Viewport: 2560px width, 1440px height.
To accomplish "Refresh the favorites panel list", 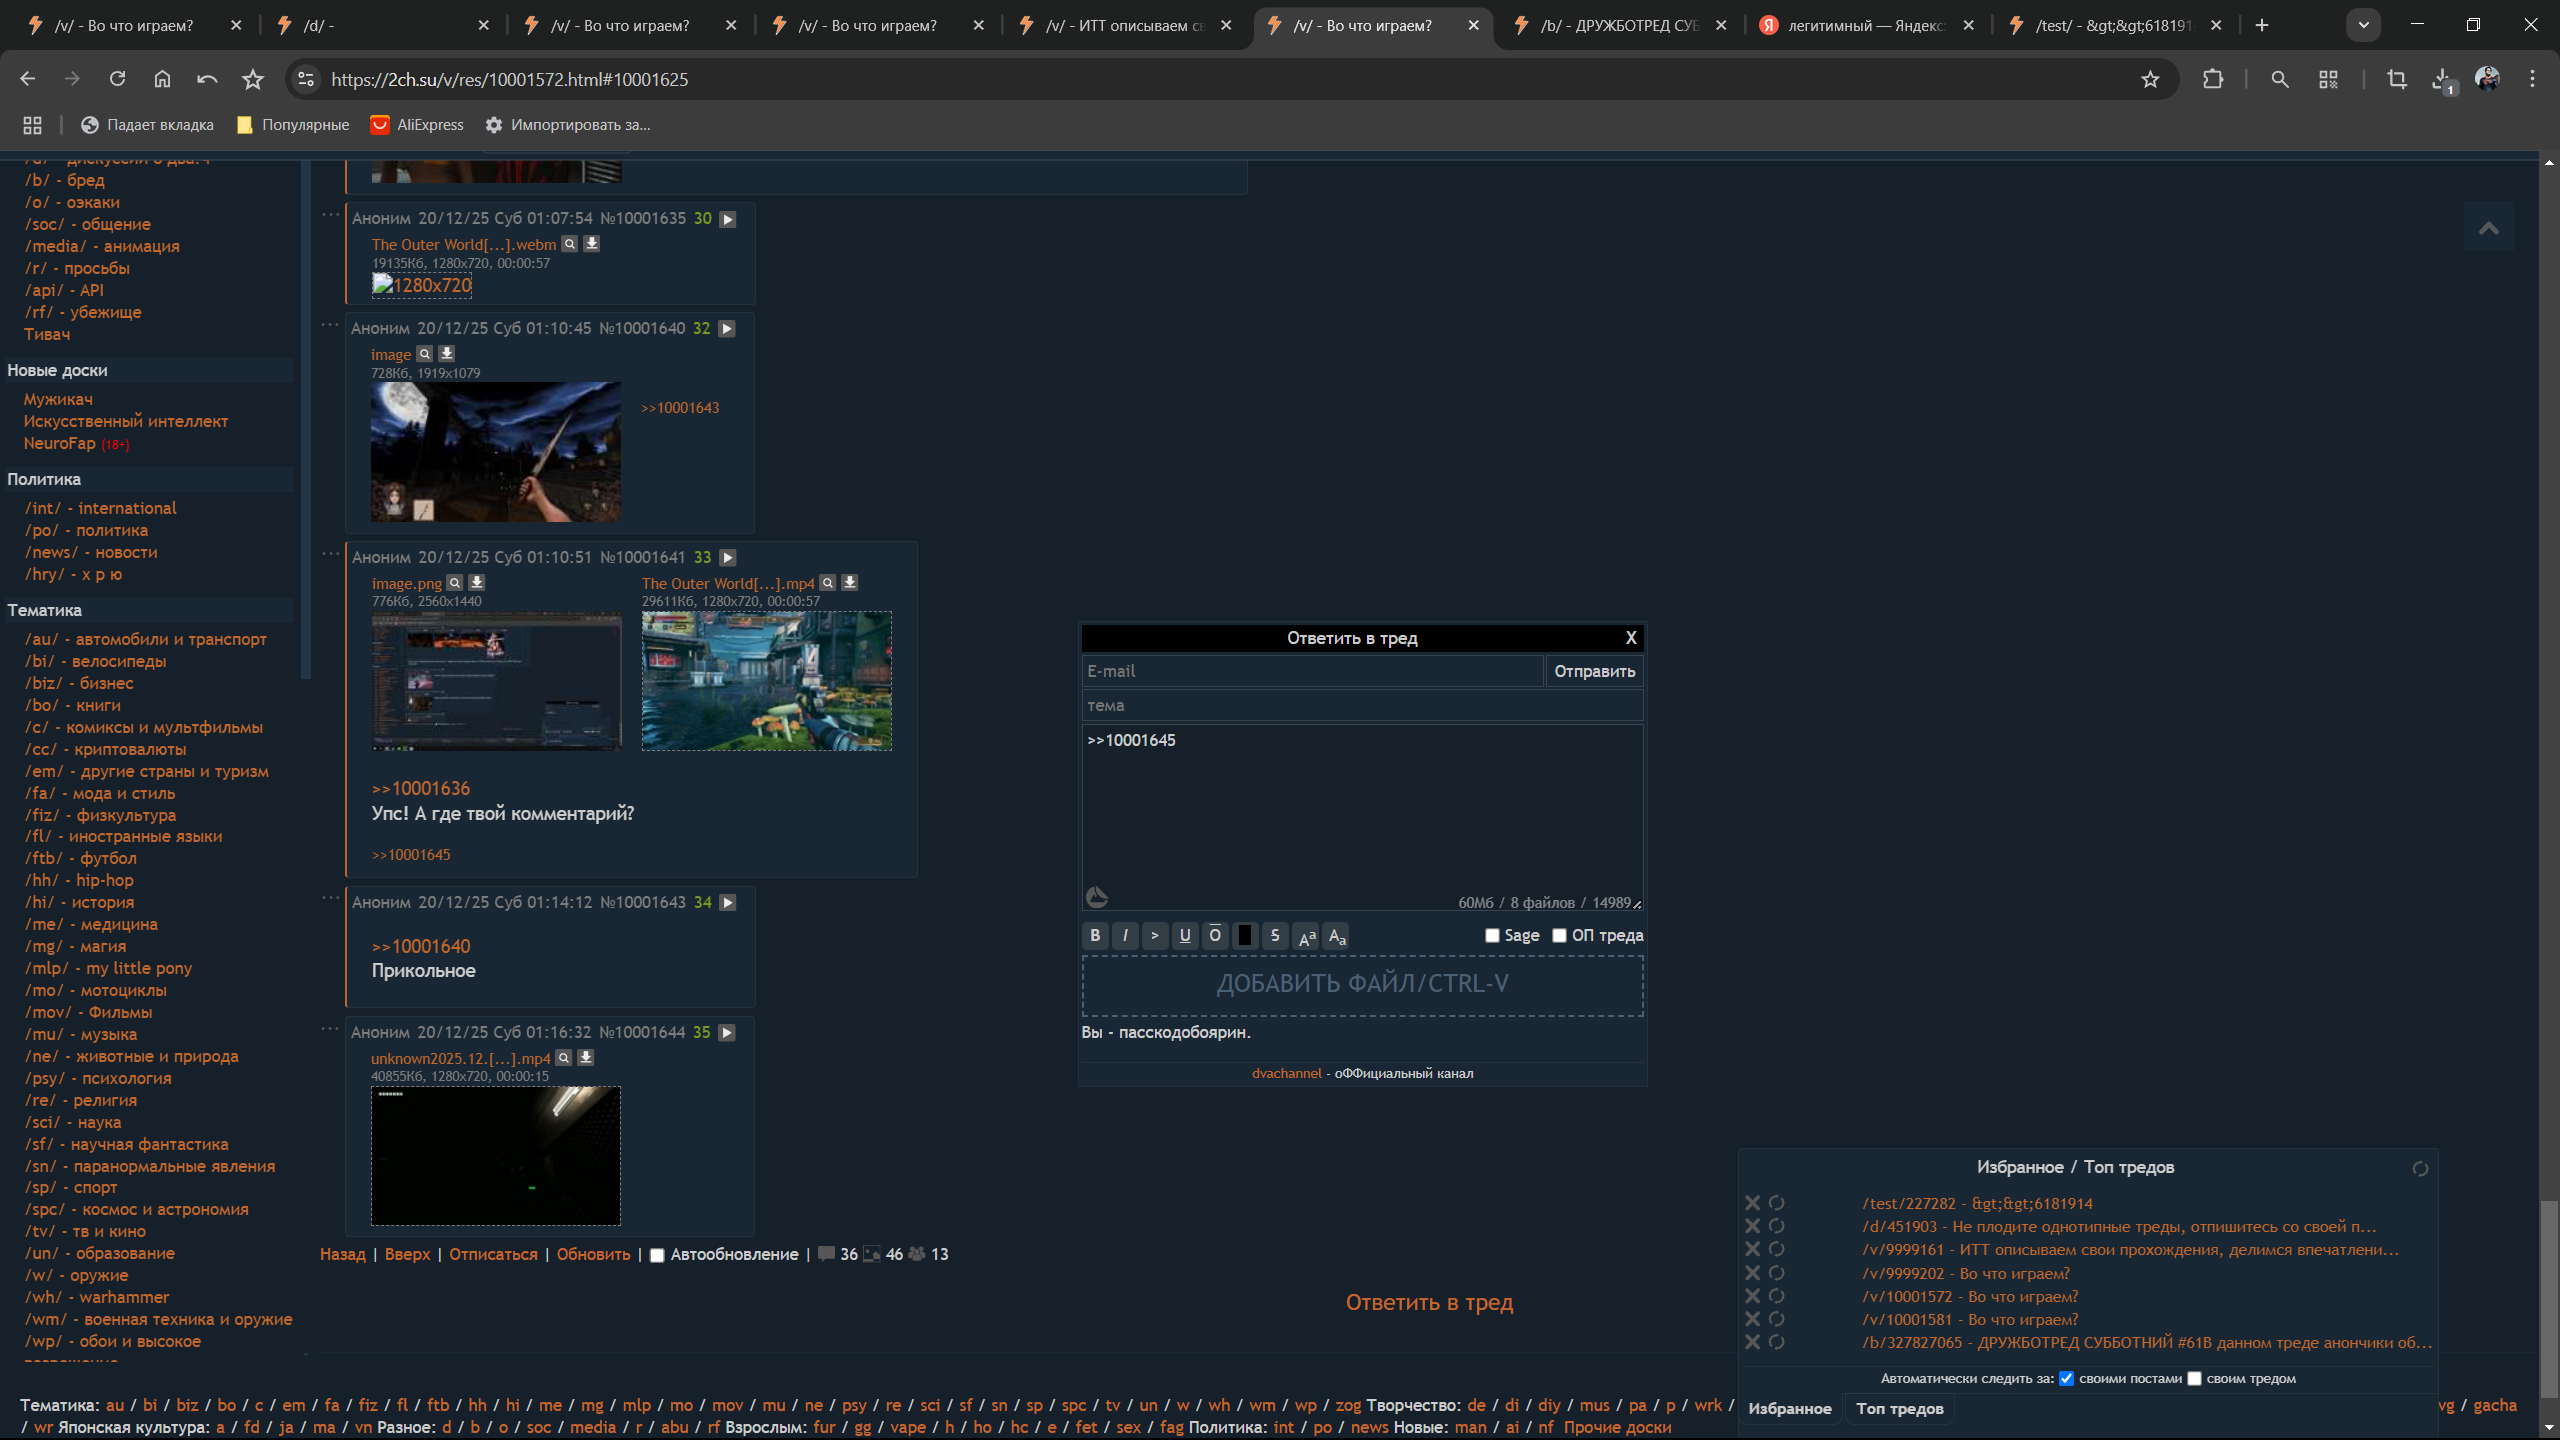I will (x=2420, y=1168).
